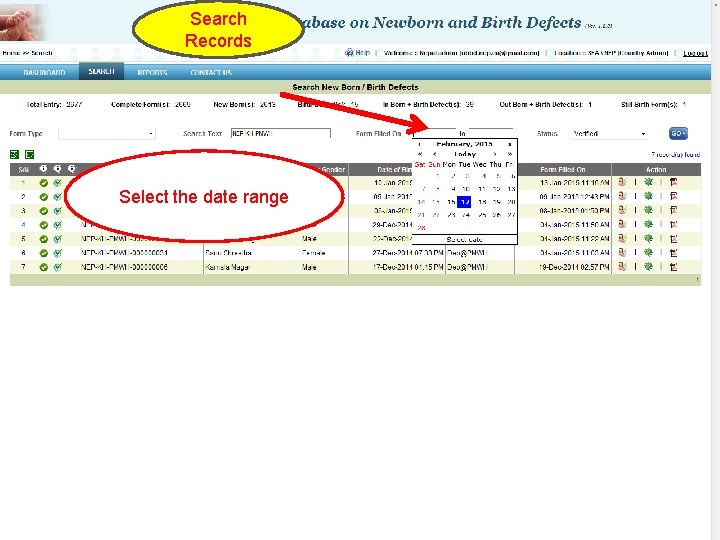Click first green Excel export icon above table
720x540 pixels.
(14, 154)
